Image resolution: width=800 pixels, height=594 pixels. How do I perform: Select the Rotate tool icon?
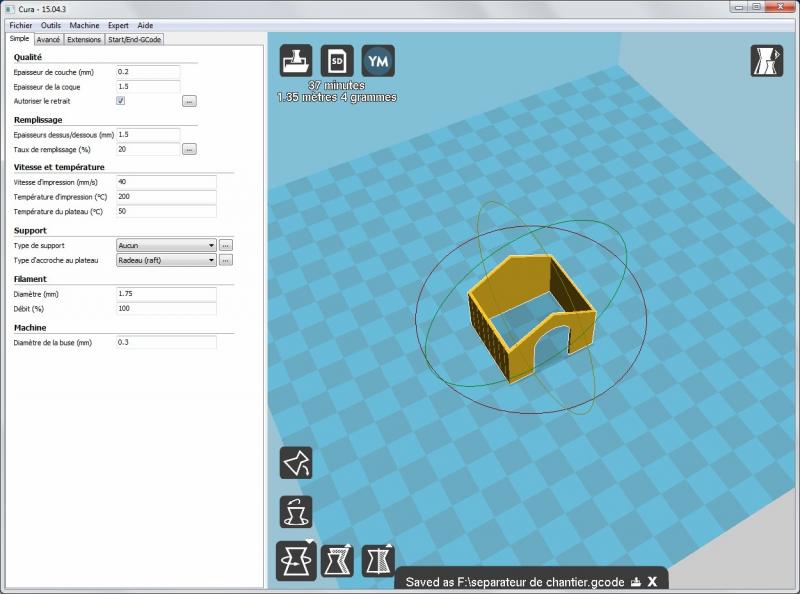296,561
